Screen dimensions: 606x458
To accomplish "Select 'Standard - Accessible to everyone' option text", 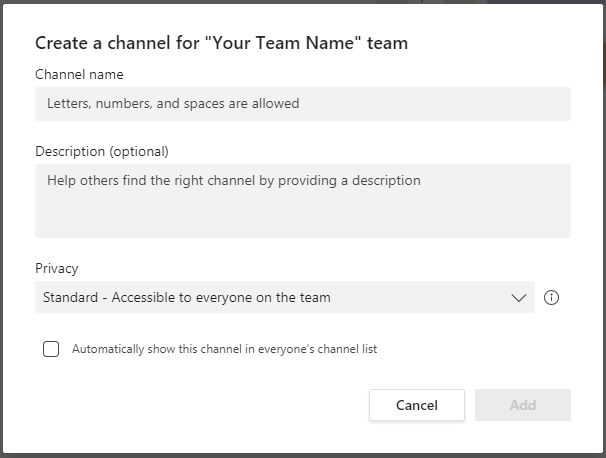I will click(187, 297).
